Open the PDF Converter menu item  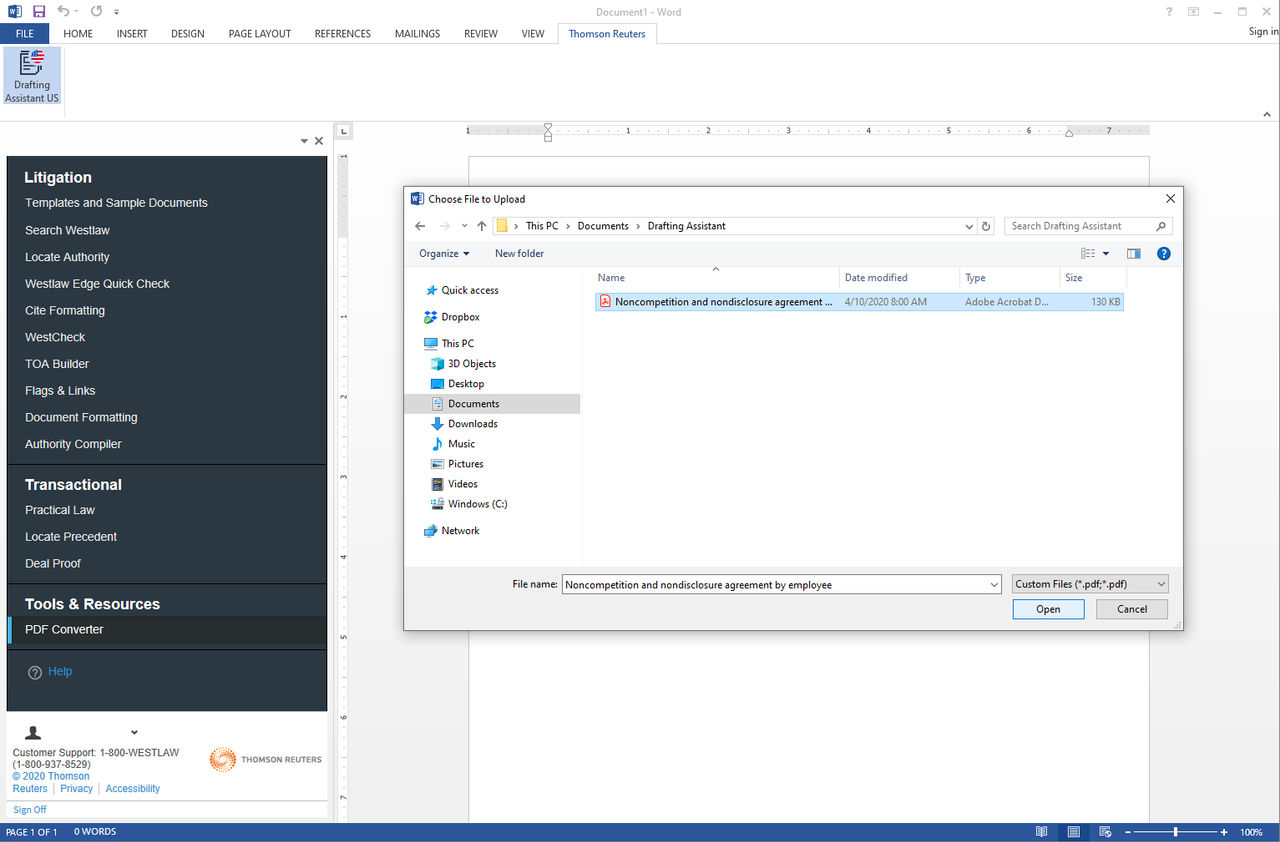(x=64, y=629)
